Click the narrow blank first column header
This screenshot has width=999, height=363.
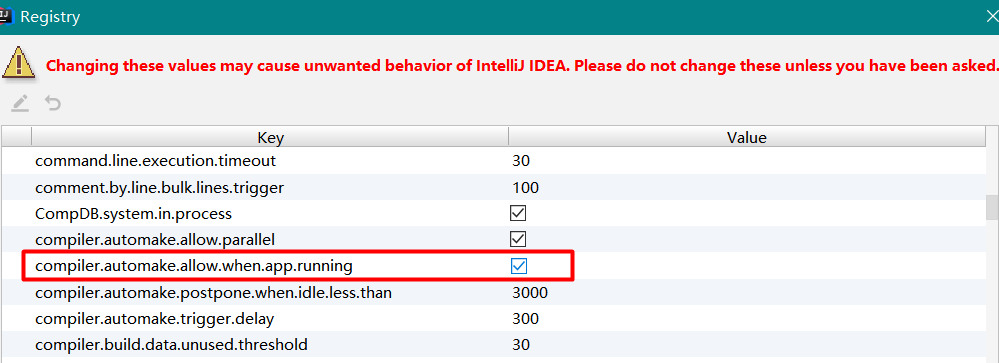(x=16, y=138)
